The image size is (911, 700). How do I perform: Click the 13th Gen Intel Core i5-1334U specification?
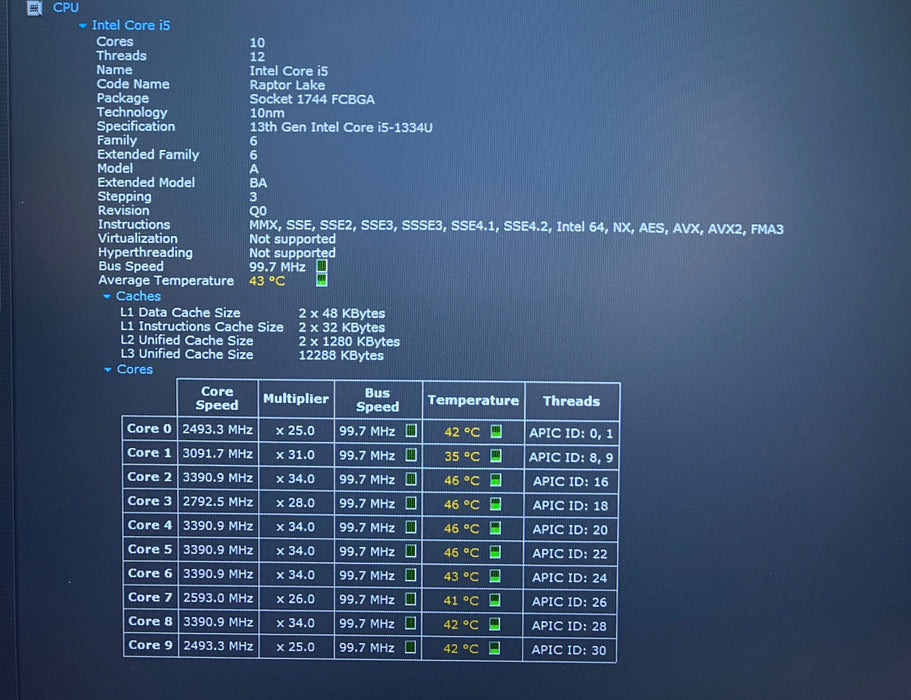341,127
